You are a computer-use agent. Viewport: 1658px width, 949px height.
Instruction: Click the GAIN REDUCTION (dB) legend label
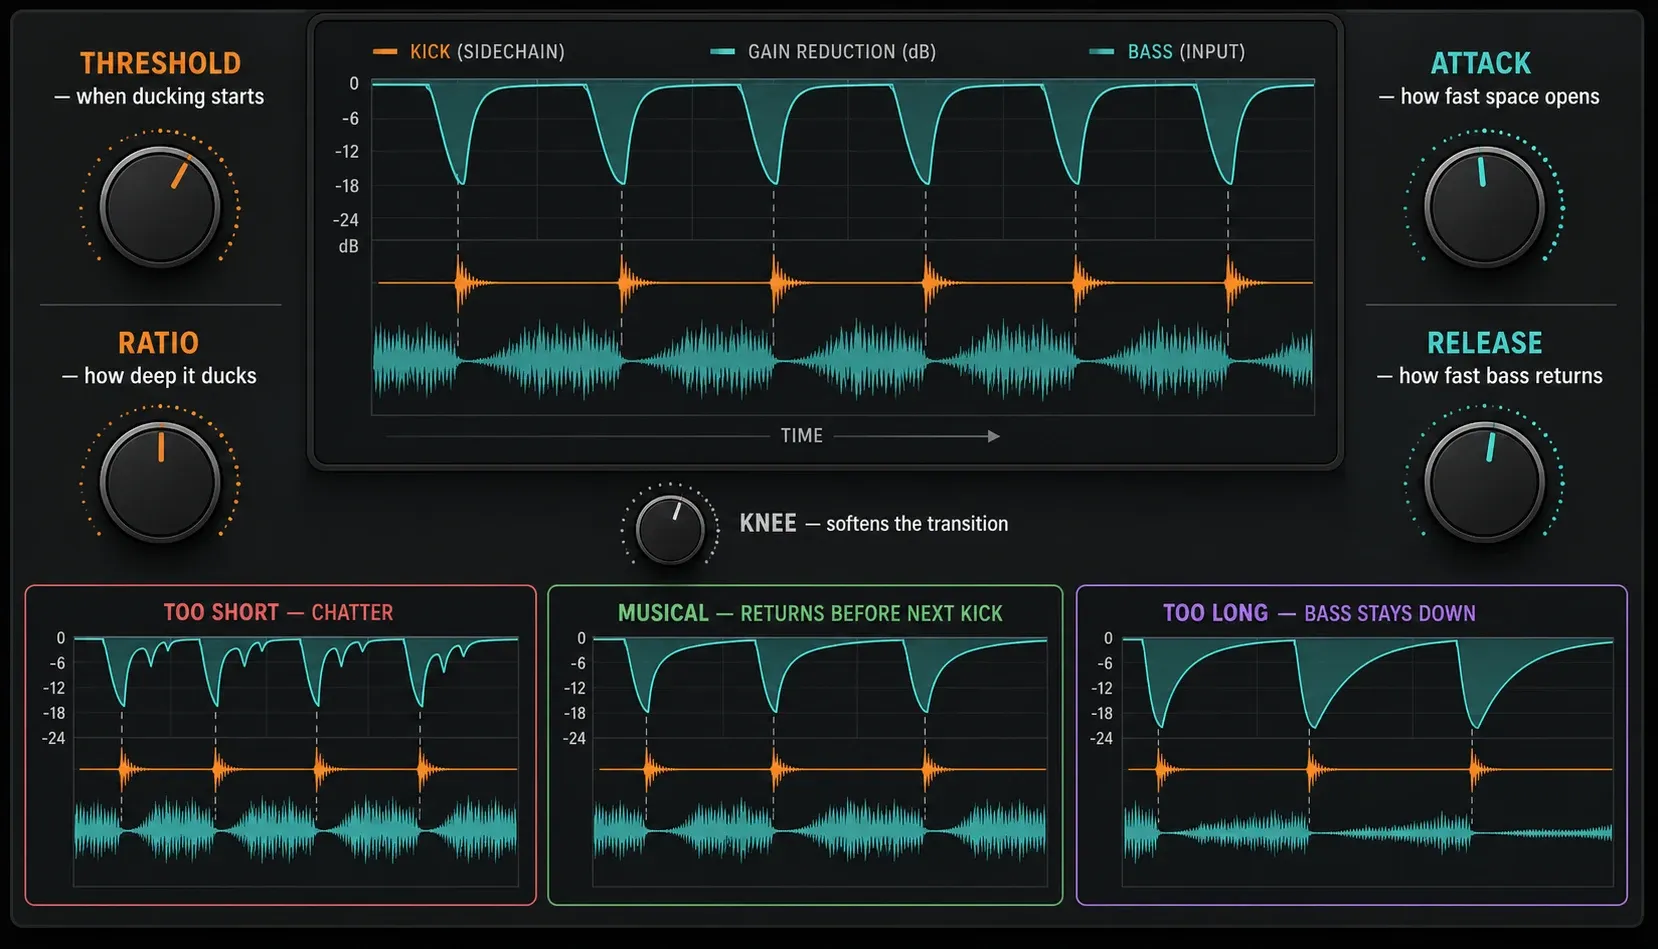click(x=842, y=51)
